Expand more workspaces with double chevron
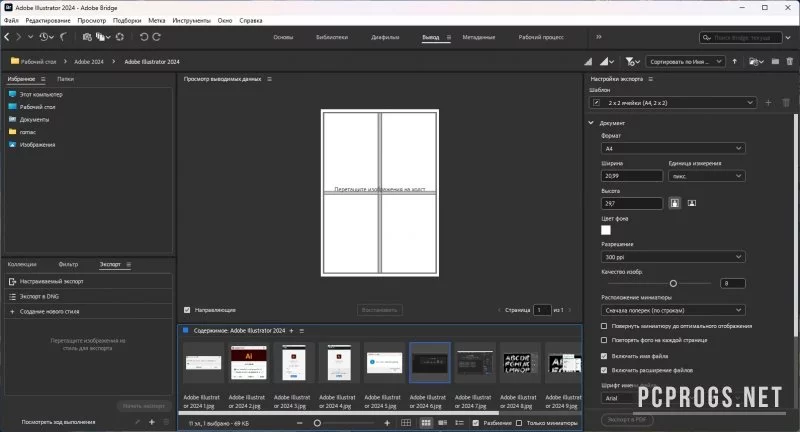This screenshot has width=800, height=432. (x=599, y=37)
